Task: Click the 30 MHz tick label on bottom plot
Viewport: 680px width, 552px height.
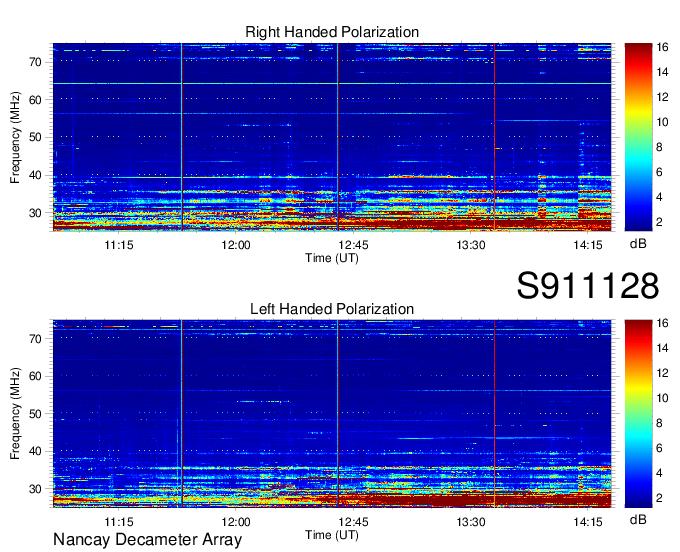Action: coord(35,489)
